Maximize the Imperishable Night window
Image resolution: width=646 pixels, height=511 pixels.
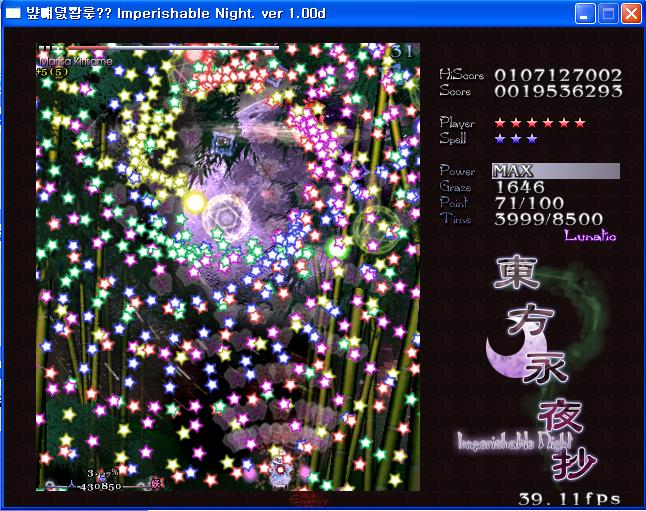click(x=608, y=14)
